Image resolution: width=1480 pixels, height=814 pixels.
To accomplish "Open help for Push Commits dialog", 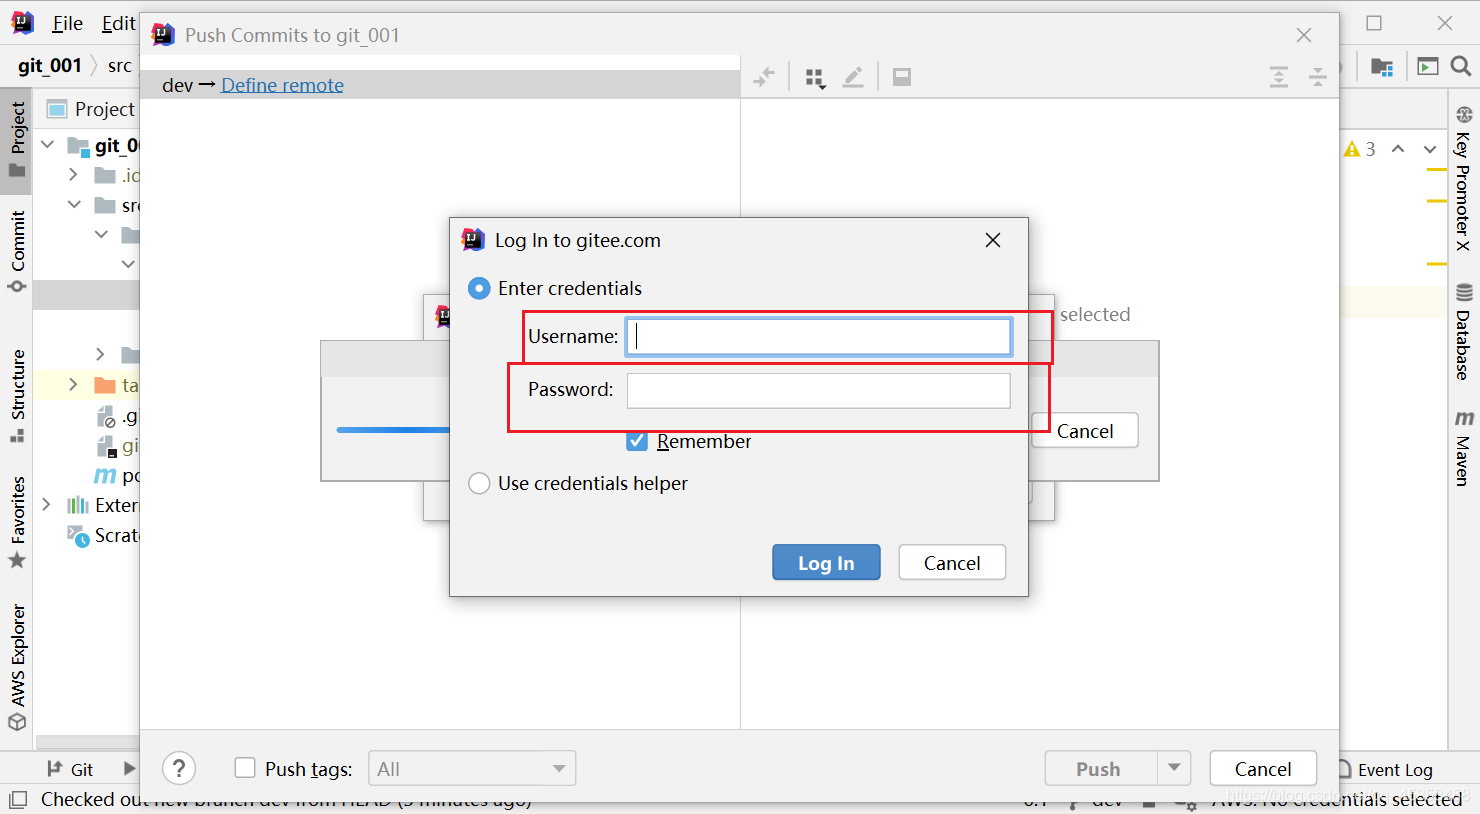I will 179,768.
